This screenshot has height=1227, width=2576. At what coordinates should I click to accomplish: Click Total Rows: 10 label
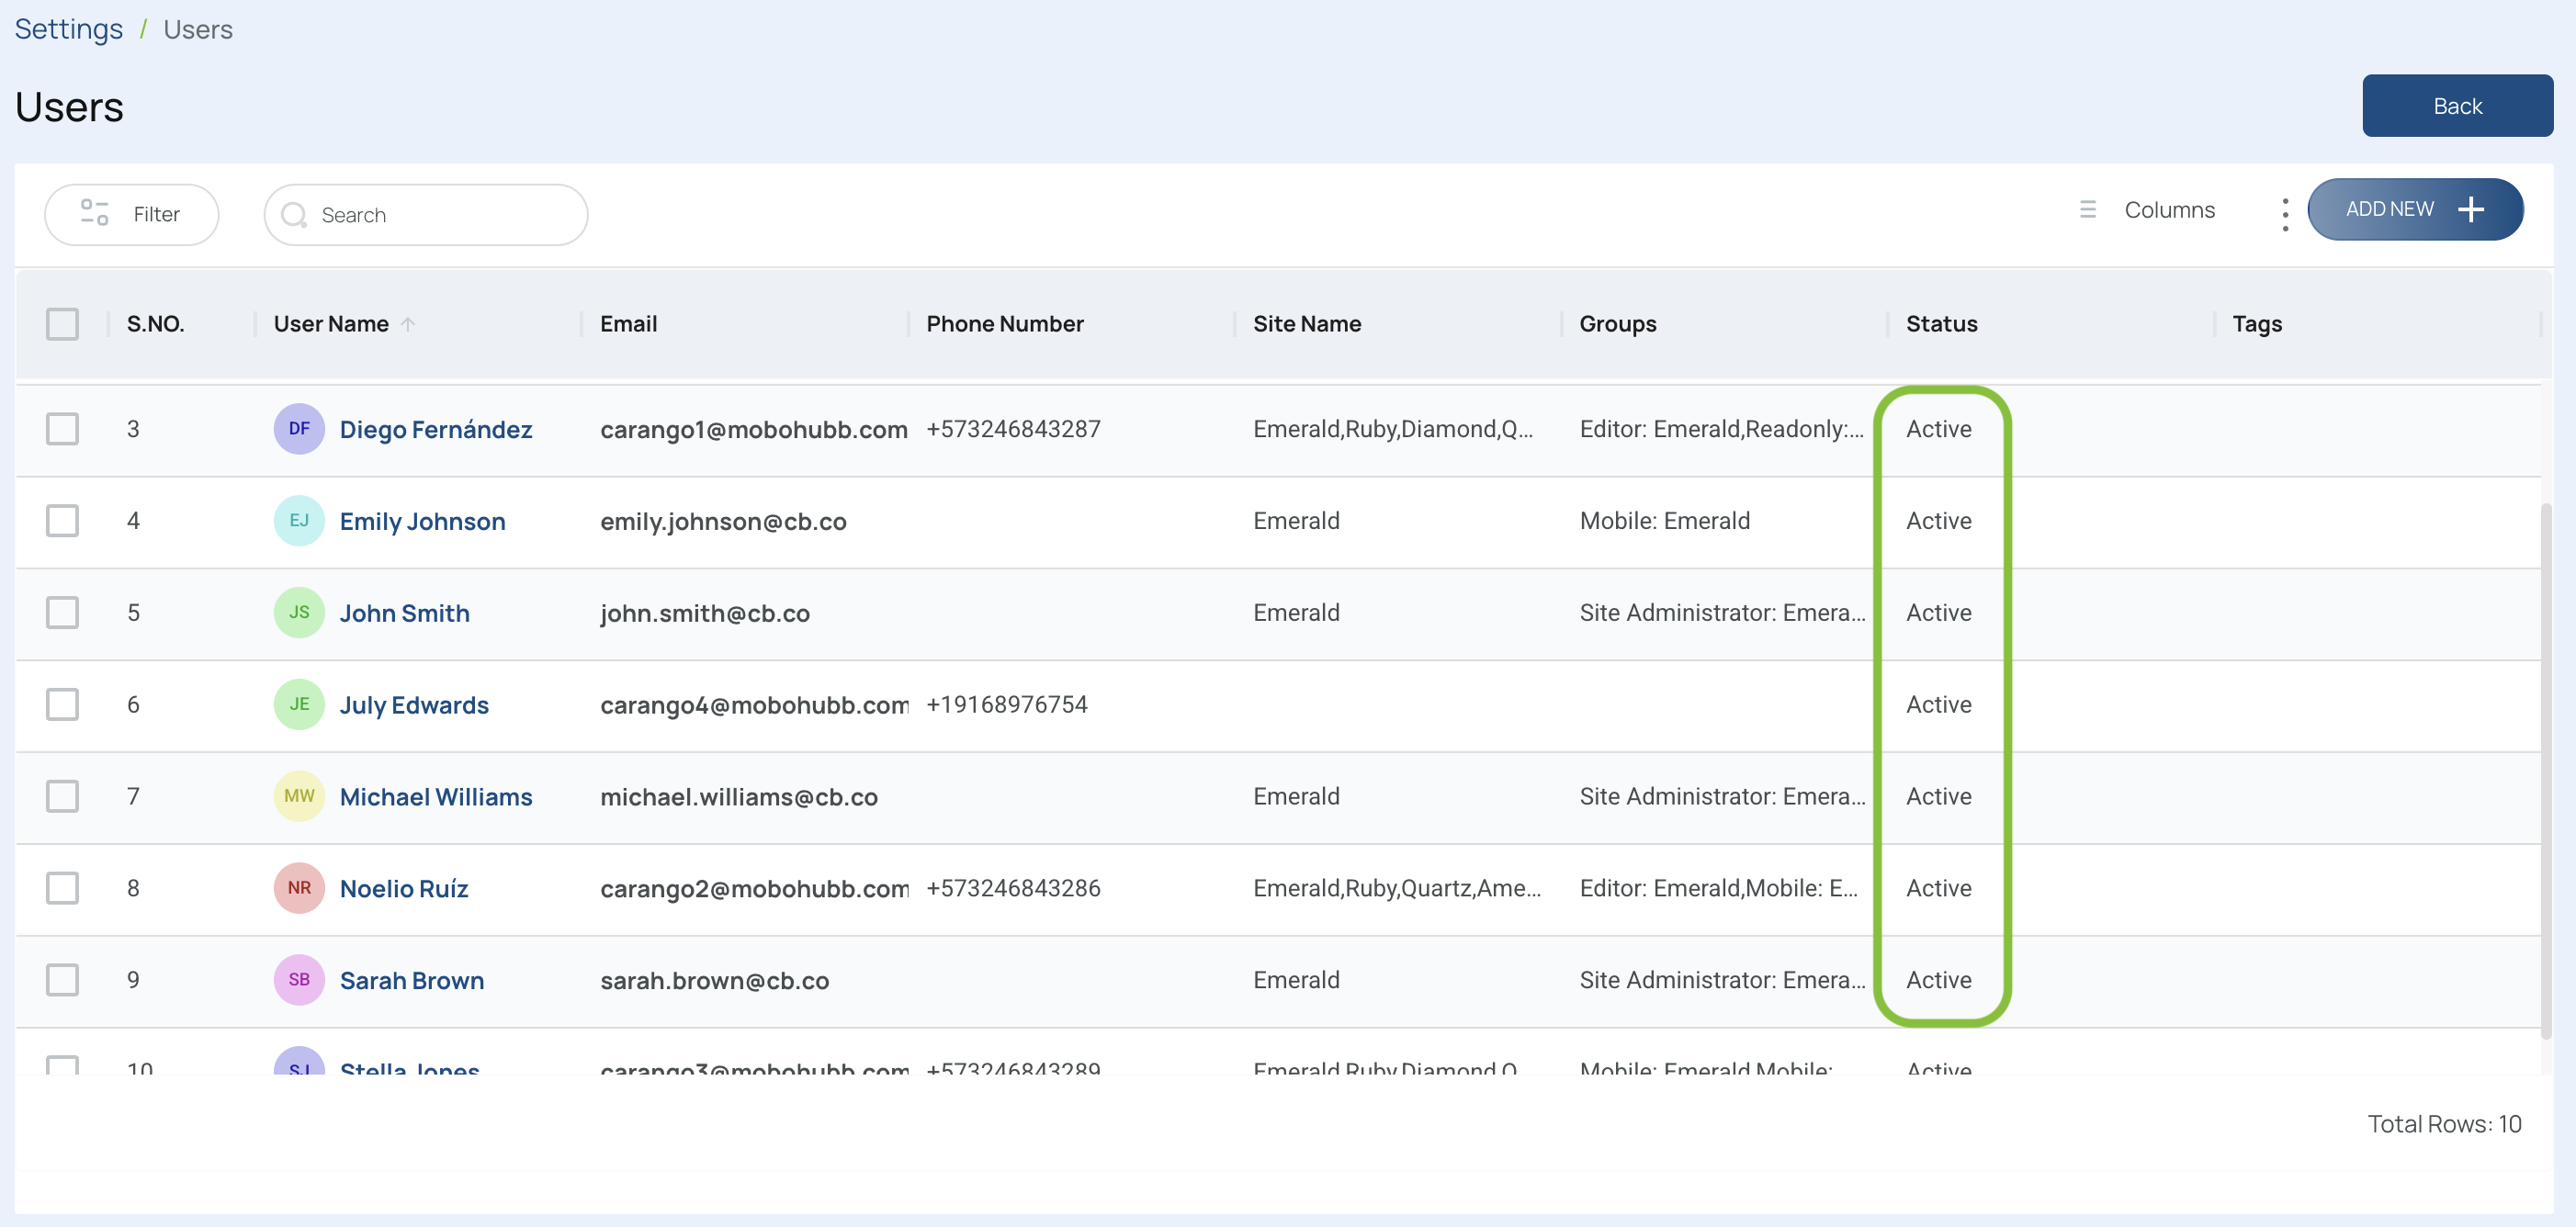coord(2444,1124)
